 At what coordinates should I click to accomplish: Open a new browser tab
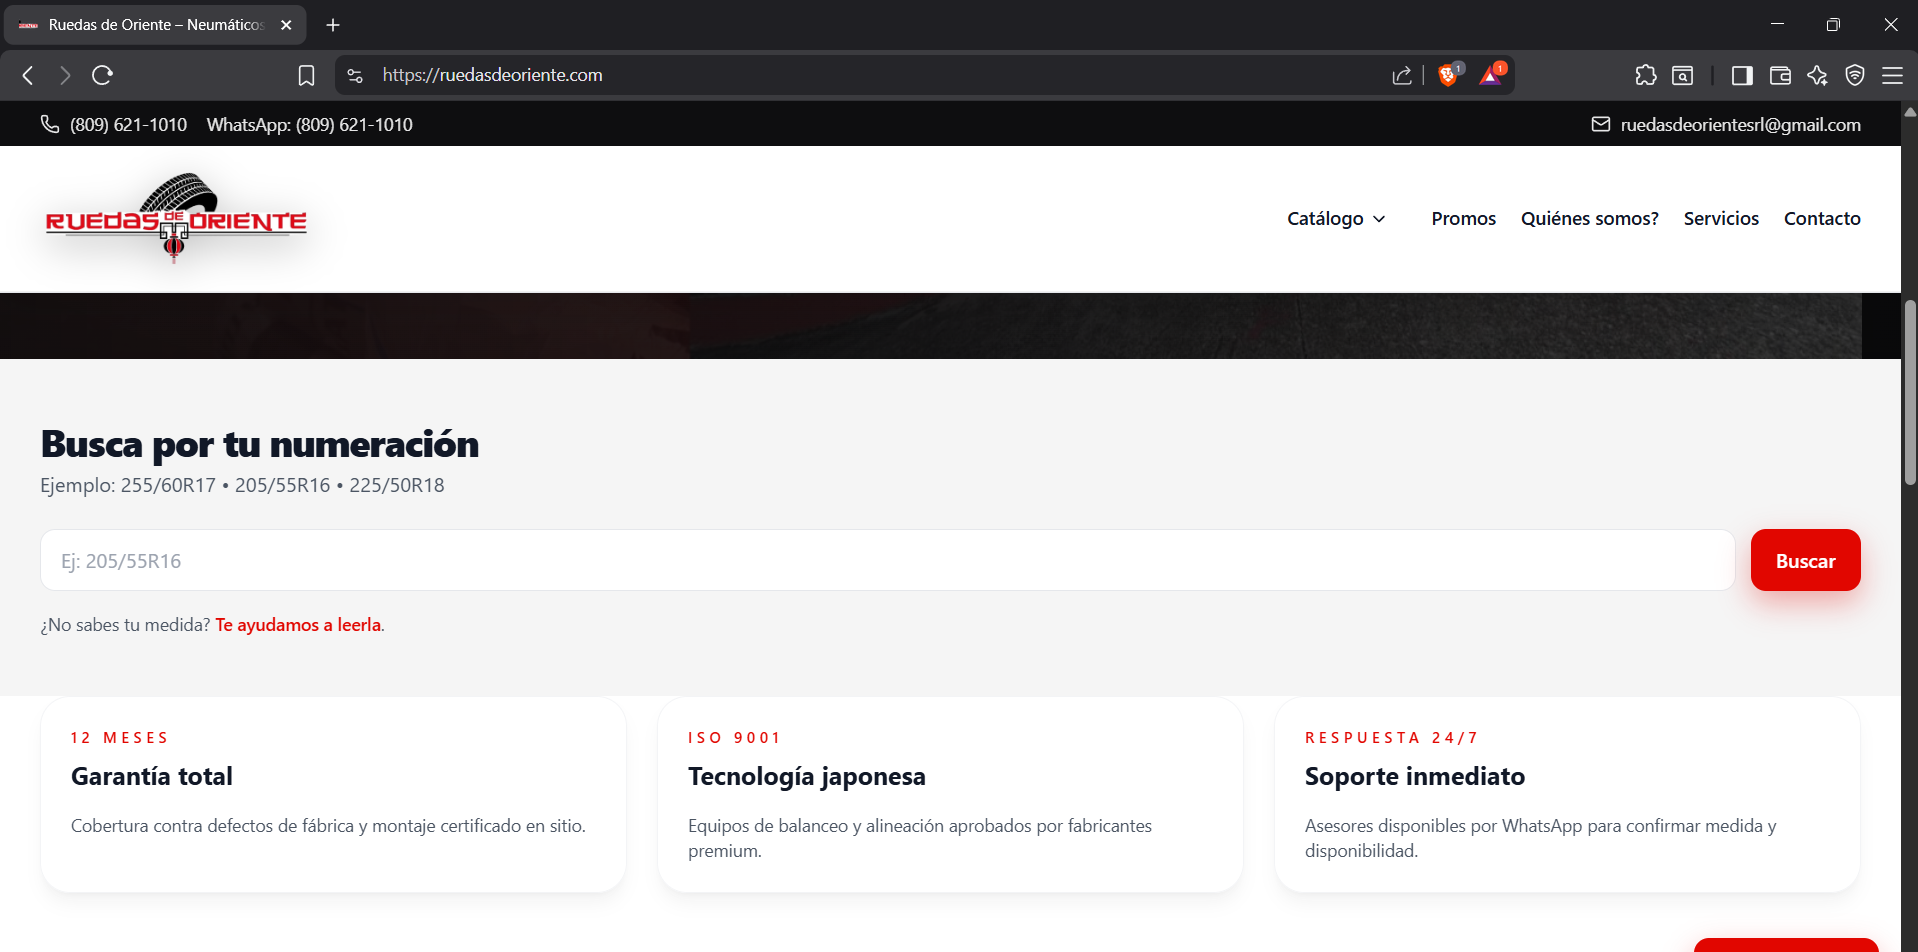(333, 25)
